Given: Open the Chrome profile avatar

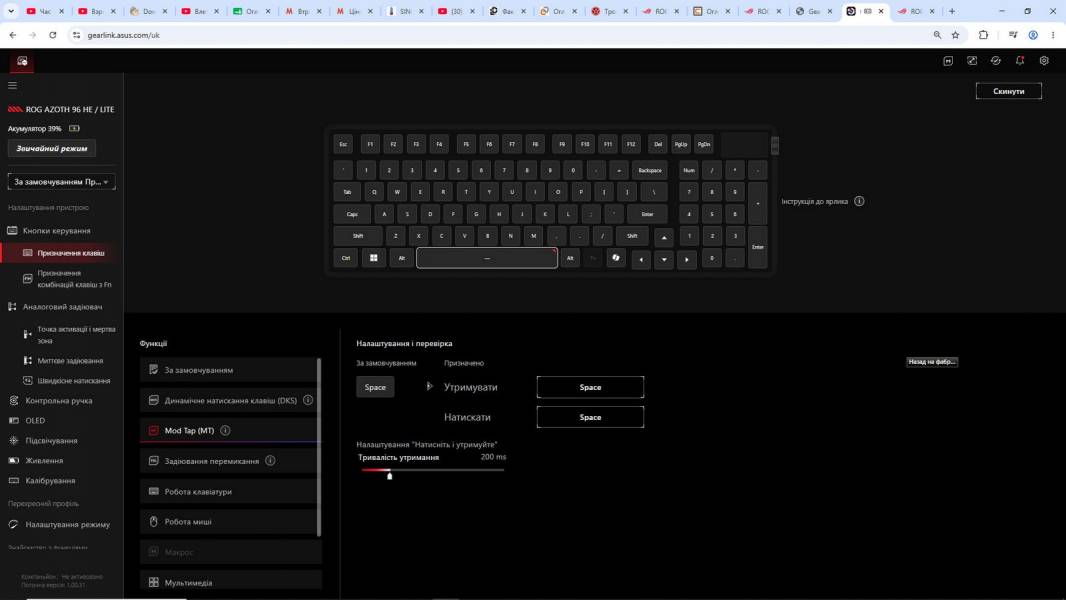Looking at the screenshot, I should click(x=1033, y=35).
